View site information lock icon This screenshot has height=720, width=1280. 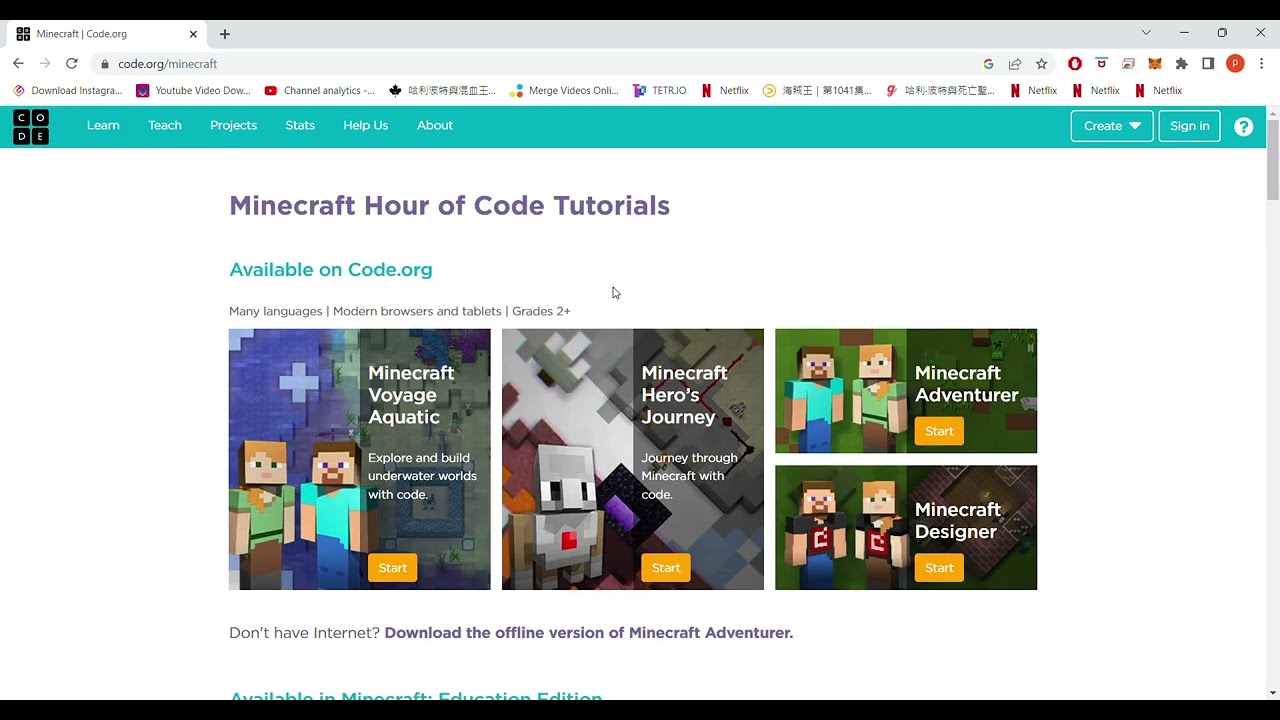104,64
